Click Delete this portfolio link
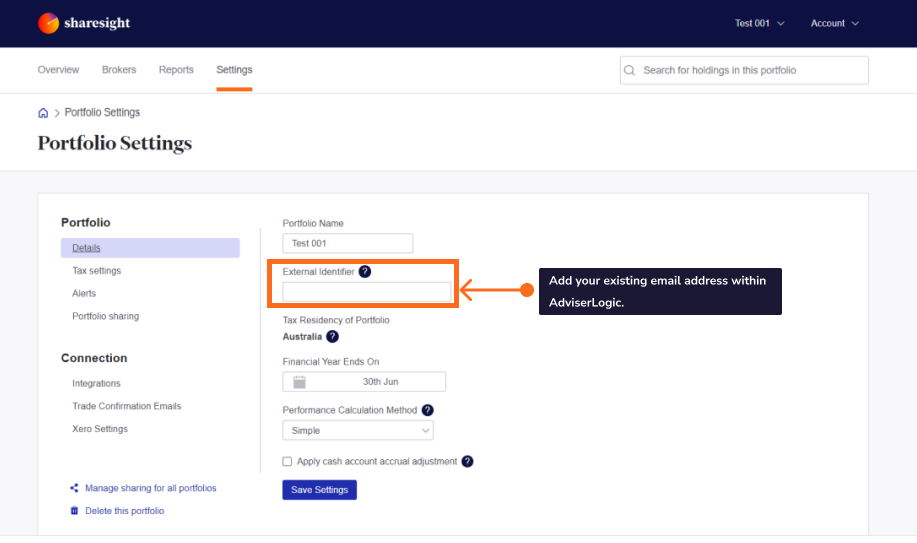 point(125,511)
